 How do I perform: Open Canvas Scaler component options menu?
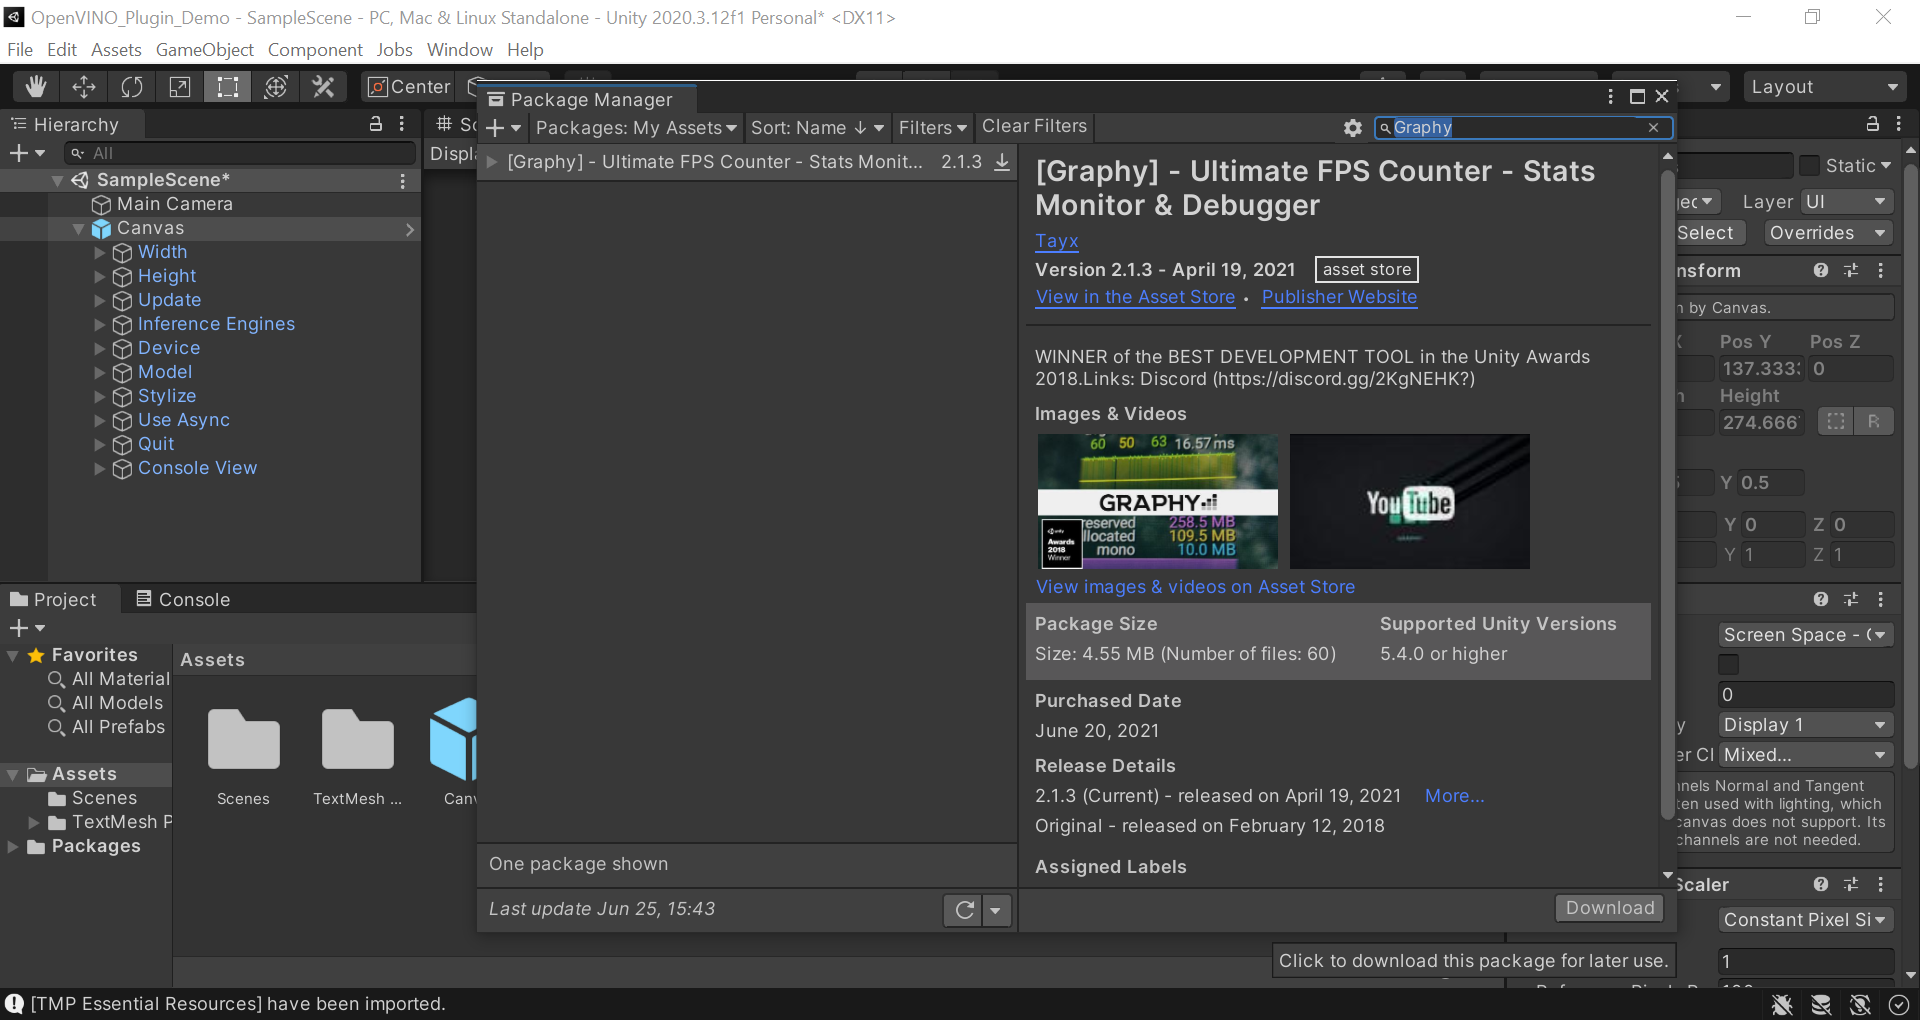(1881, 885)
